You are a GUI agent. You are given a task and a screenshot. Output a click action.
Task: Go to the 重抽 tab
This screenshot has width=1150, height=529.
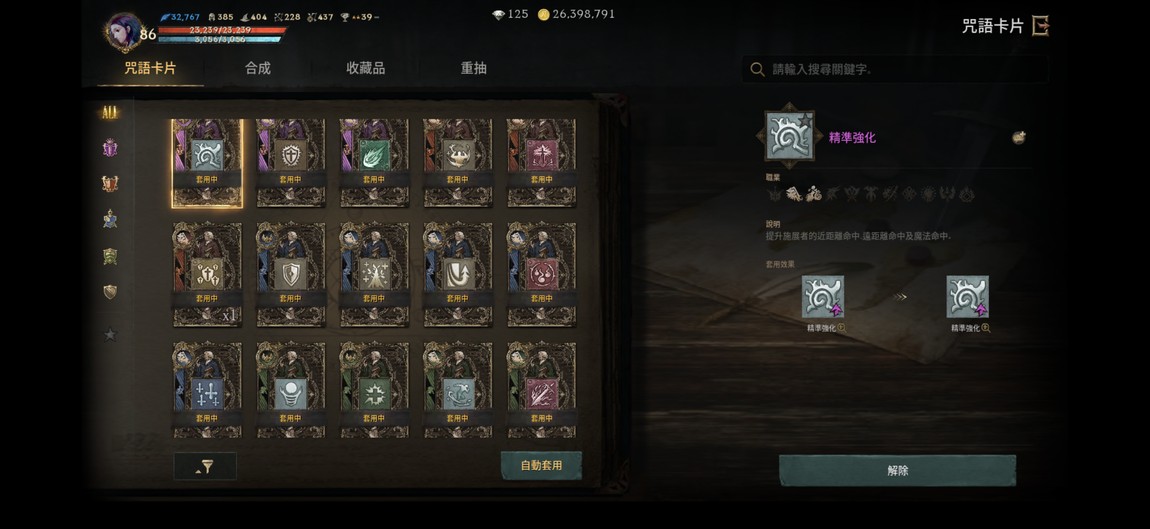point(473,69)
